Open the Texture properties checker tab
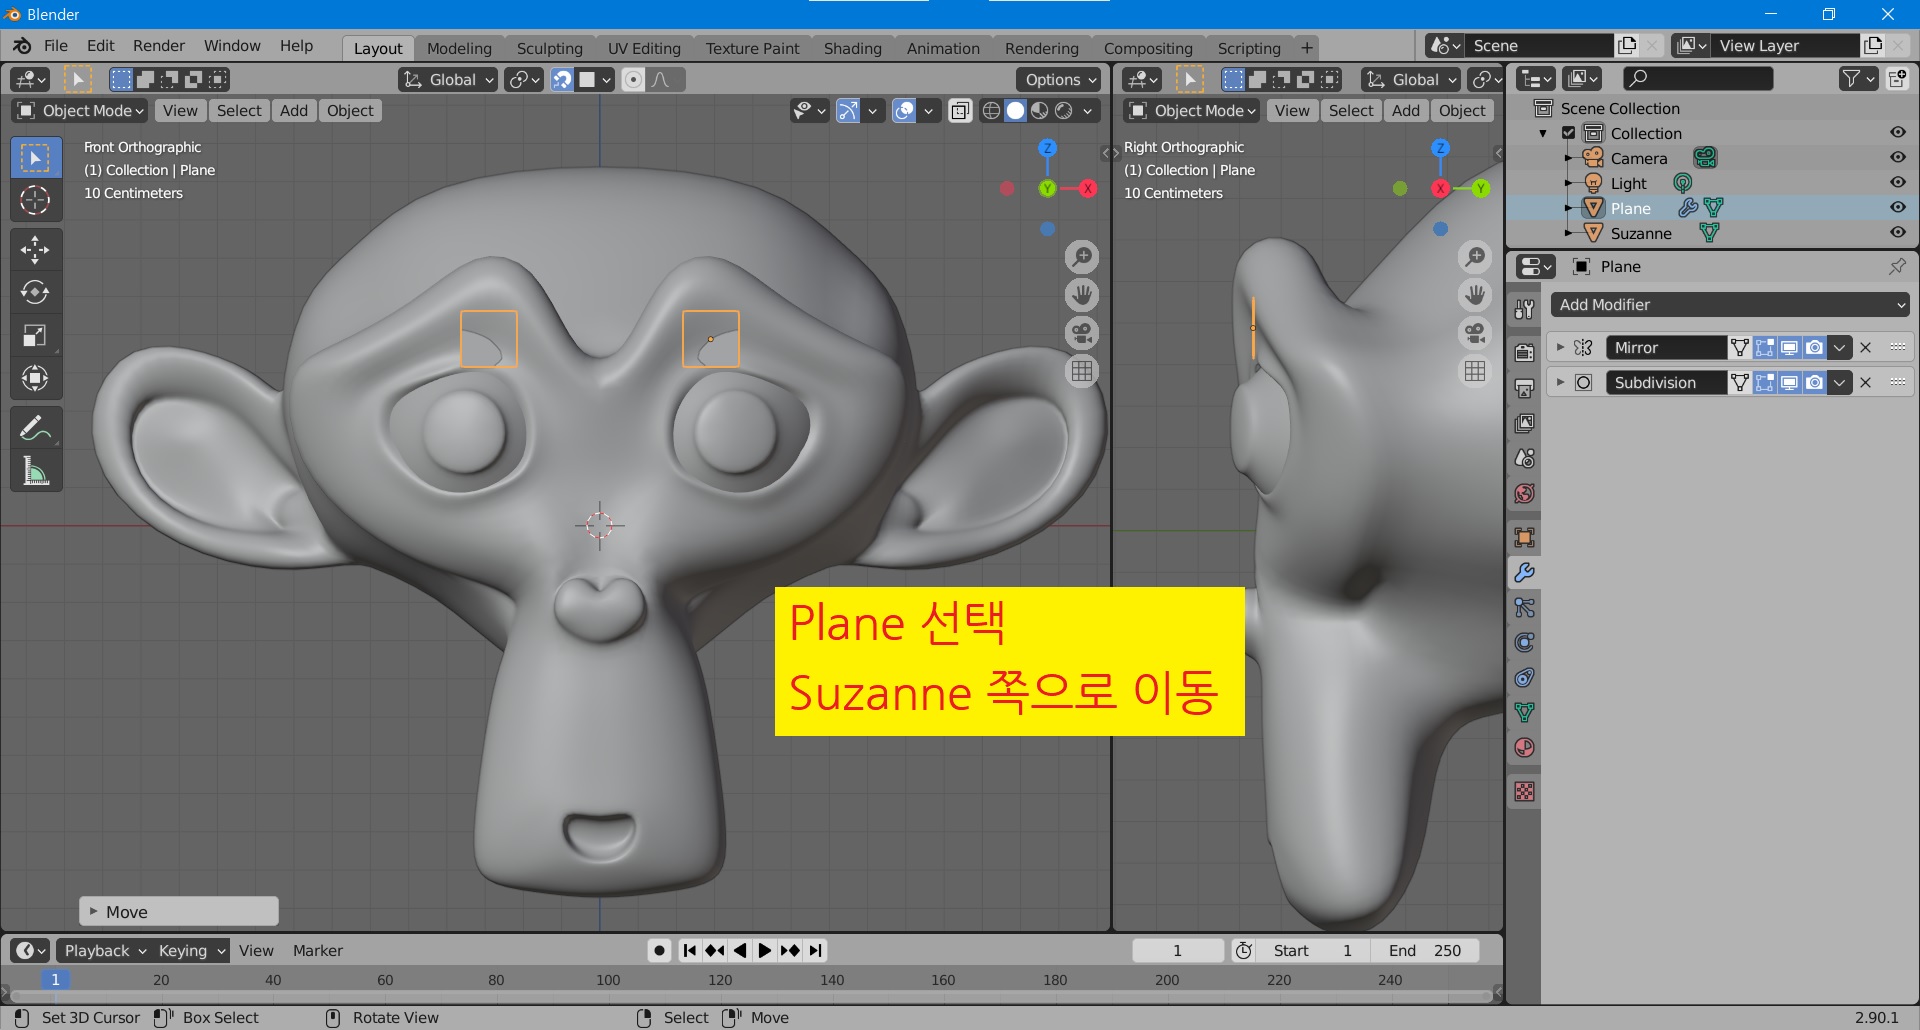 pos(1524,792)
